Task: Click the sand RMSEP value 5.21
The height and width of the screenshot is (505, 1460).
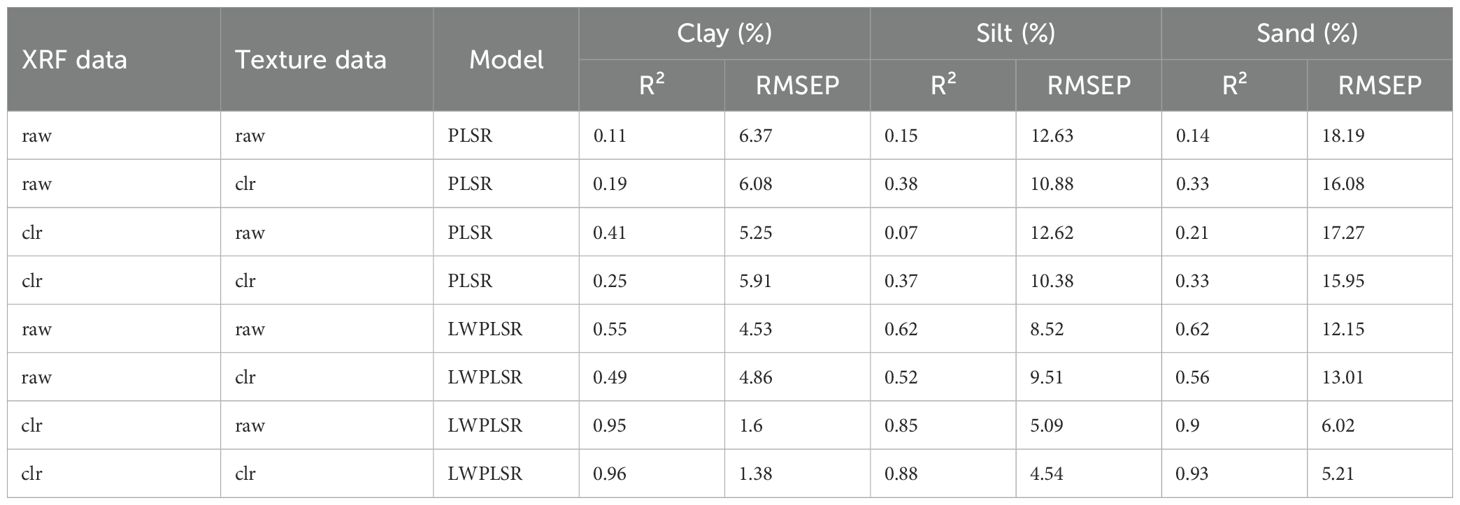Action: (x=1339, y=474)
